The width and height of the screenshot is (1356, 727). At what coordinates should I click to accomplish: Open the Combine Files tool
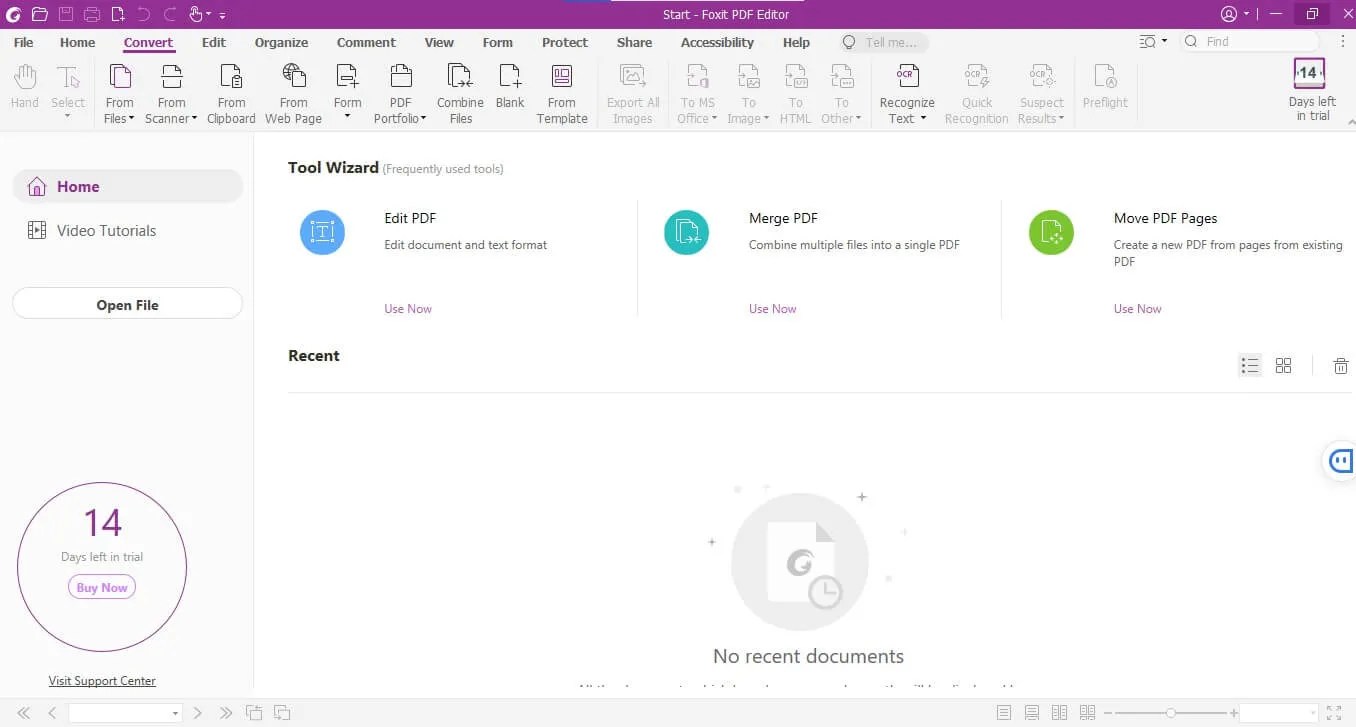click(459, 90)
